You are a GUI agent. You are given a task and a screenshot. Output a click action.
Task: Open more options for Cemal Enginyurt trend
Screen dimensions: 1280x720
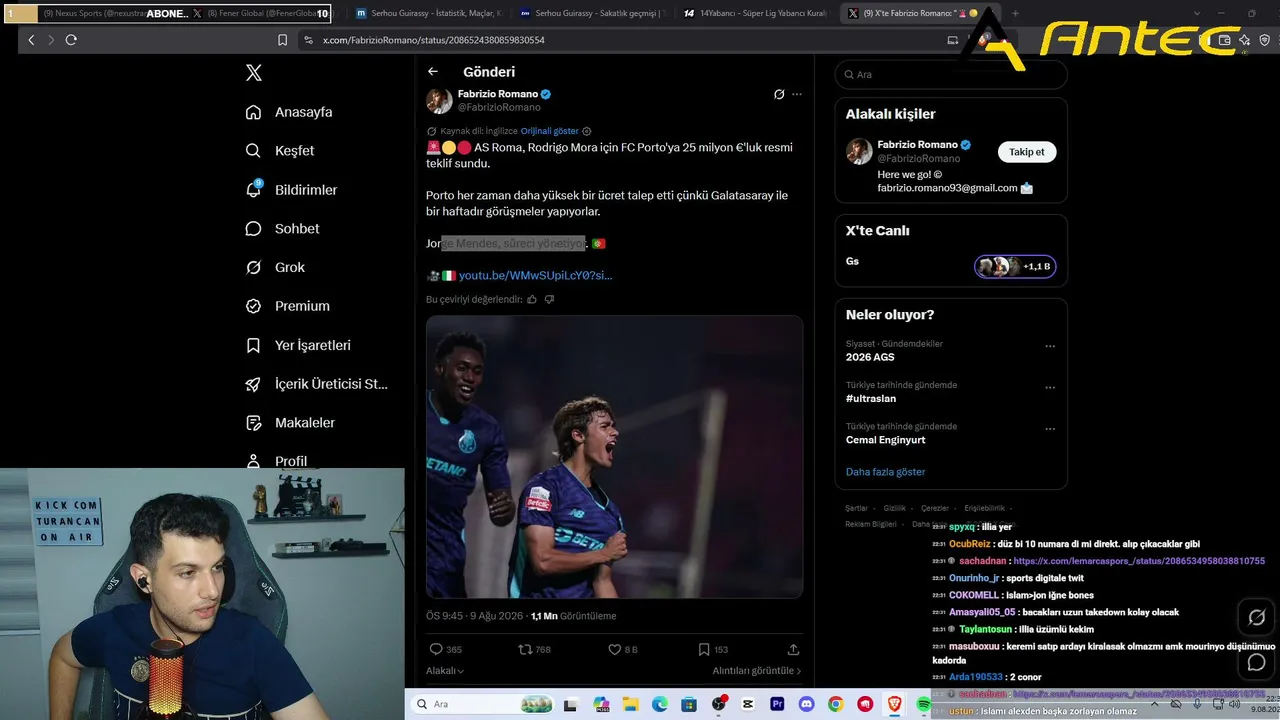coord(1050,429)
